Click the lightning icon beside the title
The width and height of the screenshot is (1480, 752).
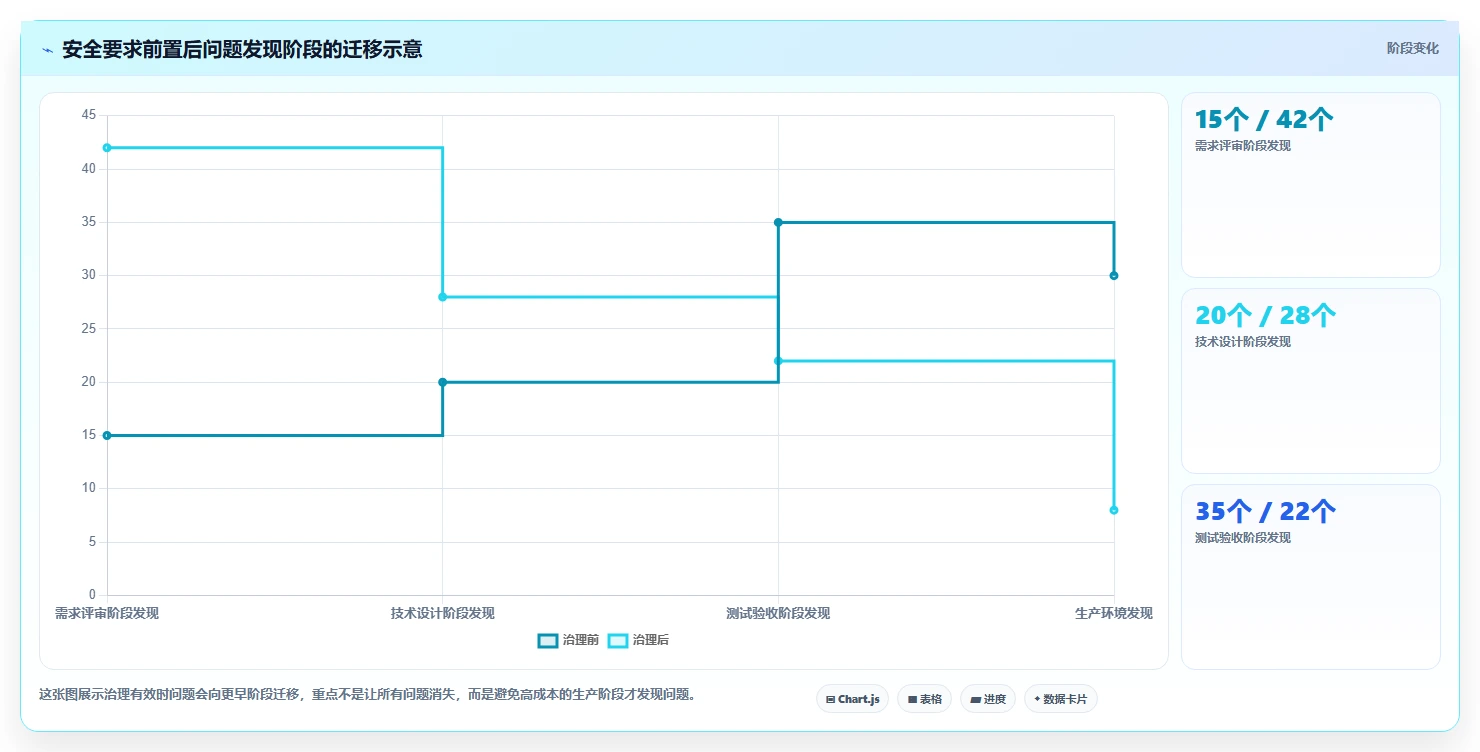[47, 50]
